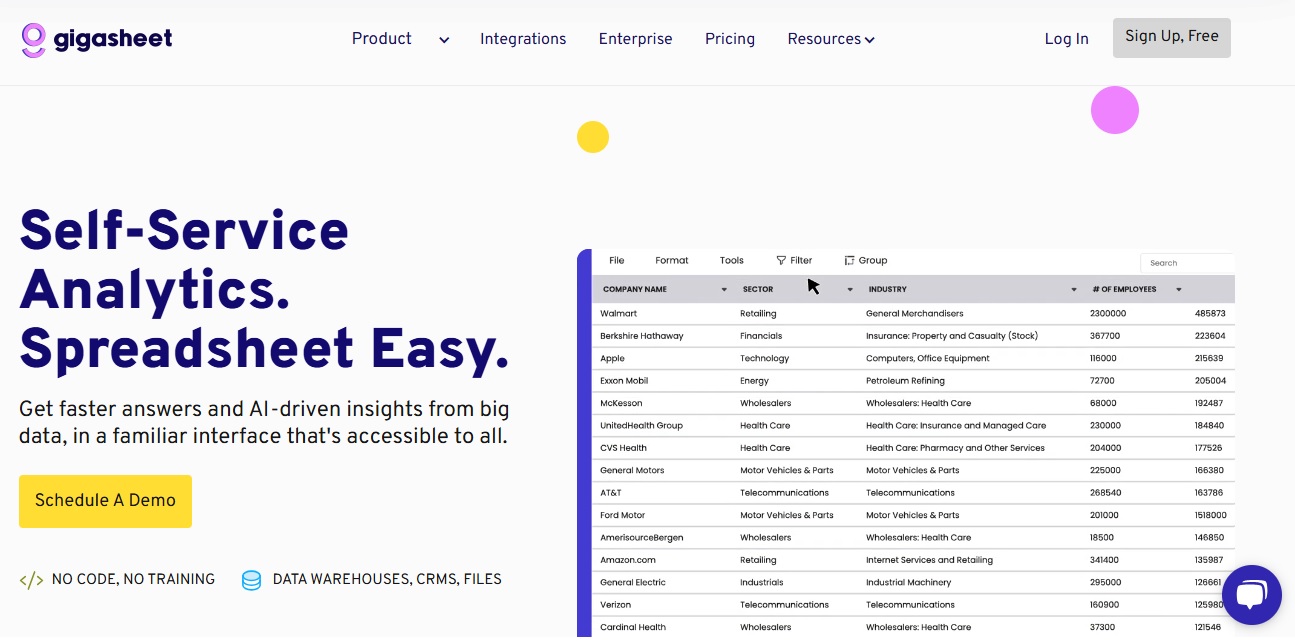Viewport: 1295px width, 644px height.
Task: Open the Enterprise page
Action: [636, 39]
